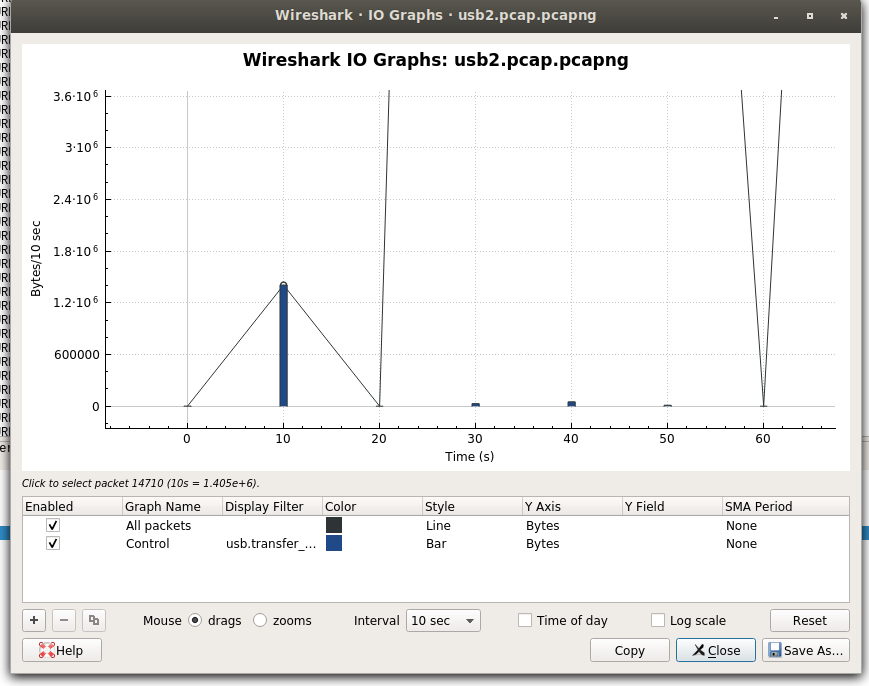Click the Display Filter column header
This screenshot has height=686, width=869.
click(273, 506)
